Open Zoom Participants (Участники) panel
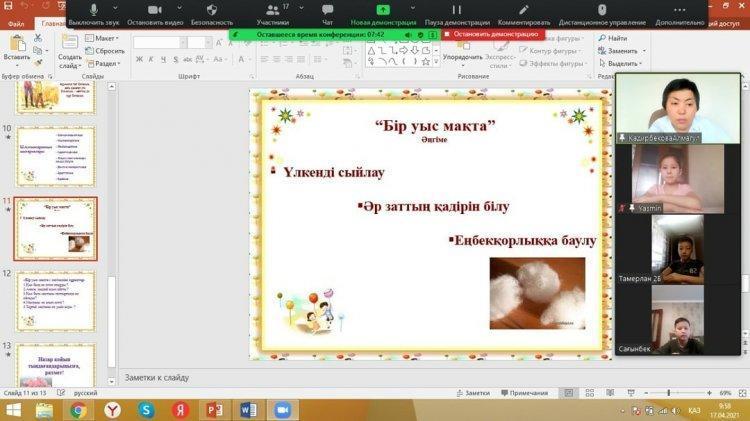 coord(273,14)
